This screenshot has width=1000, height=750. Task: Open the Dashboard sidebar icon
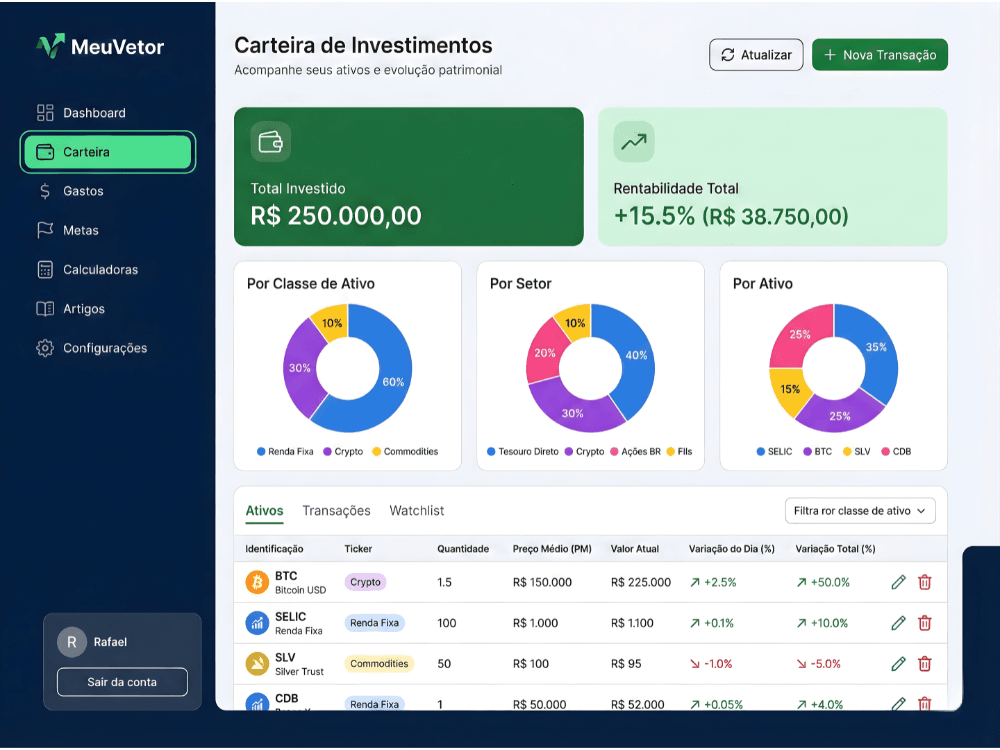tap(43, 112)
